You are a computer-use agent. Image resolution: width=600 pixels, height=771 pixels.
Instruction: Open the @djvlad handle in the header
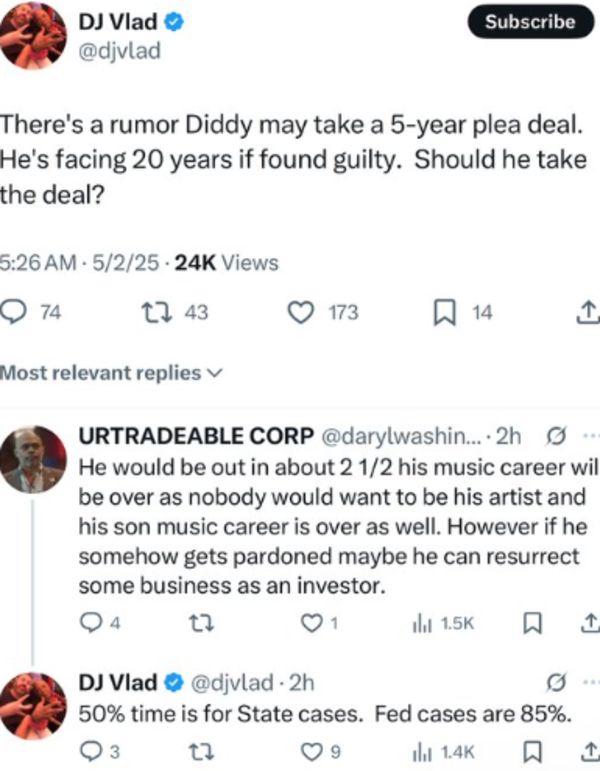click(120, 51)
